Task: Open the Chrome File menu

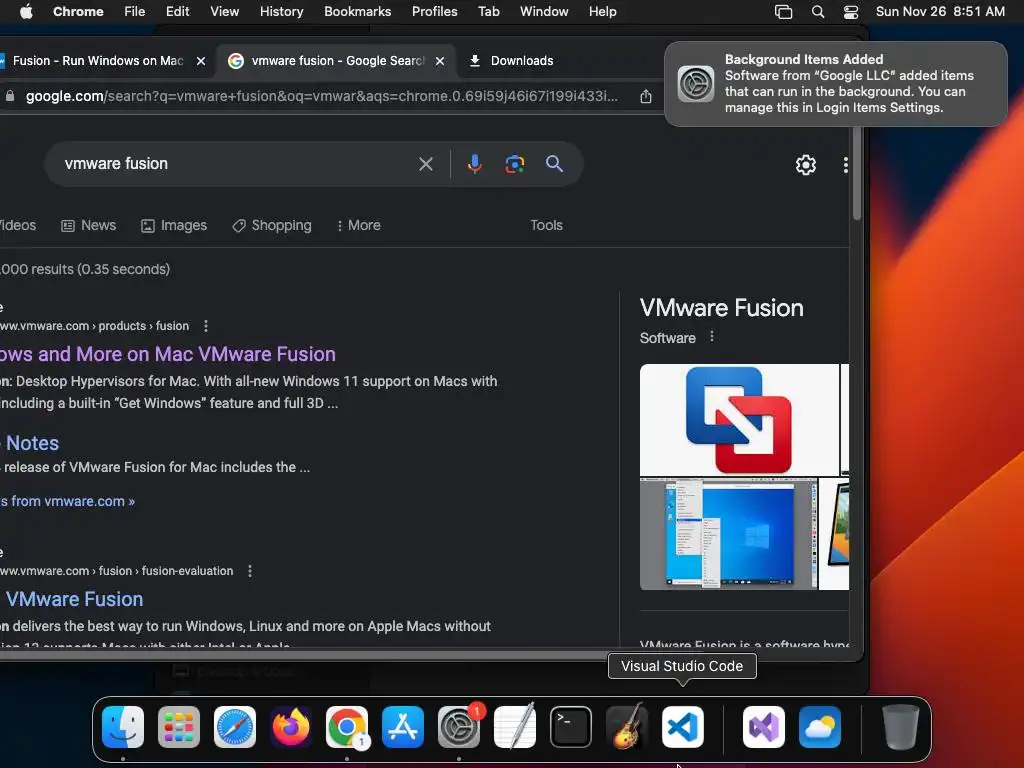Action: [x=135, y=12]
